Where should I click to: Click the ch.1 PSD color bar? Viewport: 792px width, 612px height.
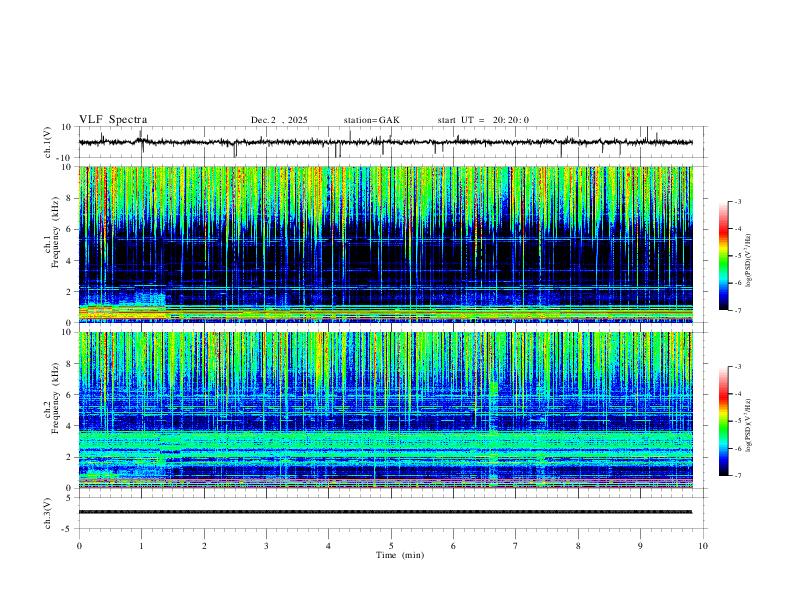(x=723, y=256)
